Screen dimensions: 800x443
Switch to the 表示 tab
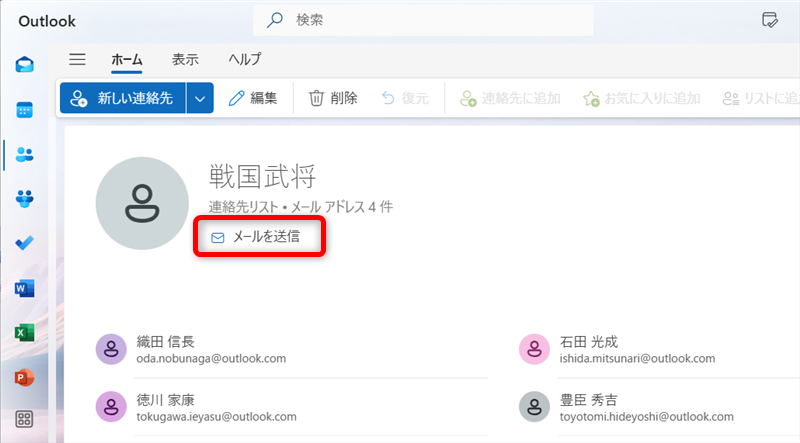click(x=184, y=59)
